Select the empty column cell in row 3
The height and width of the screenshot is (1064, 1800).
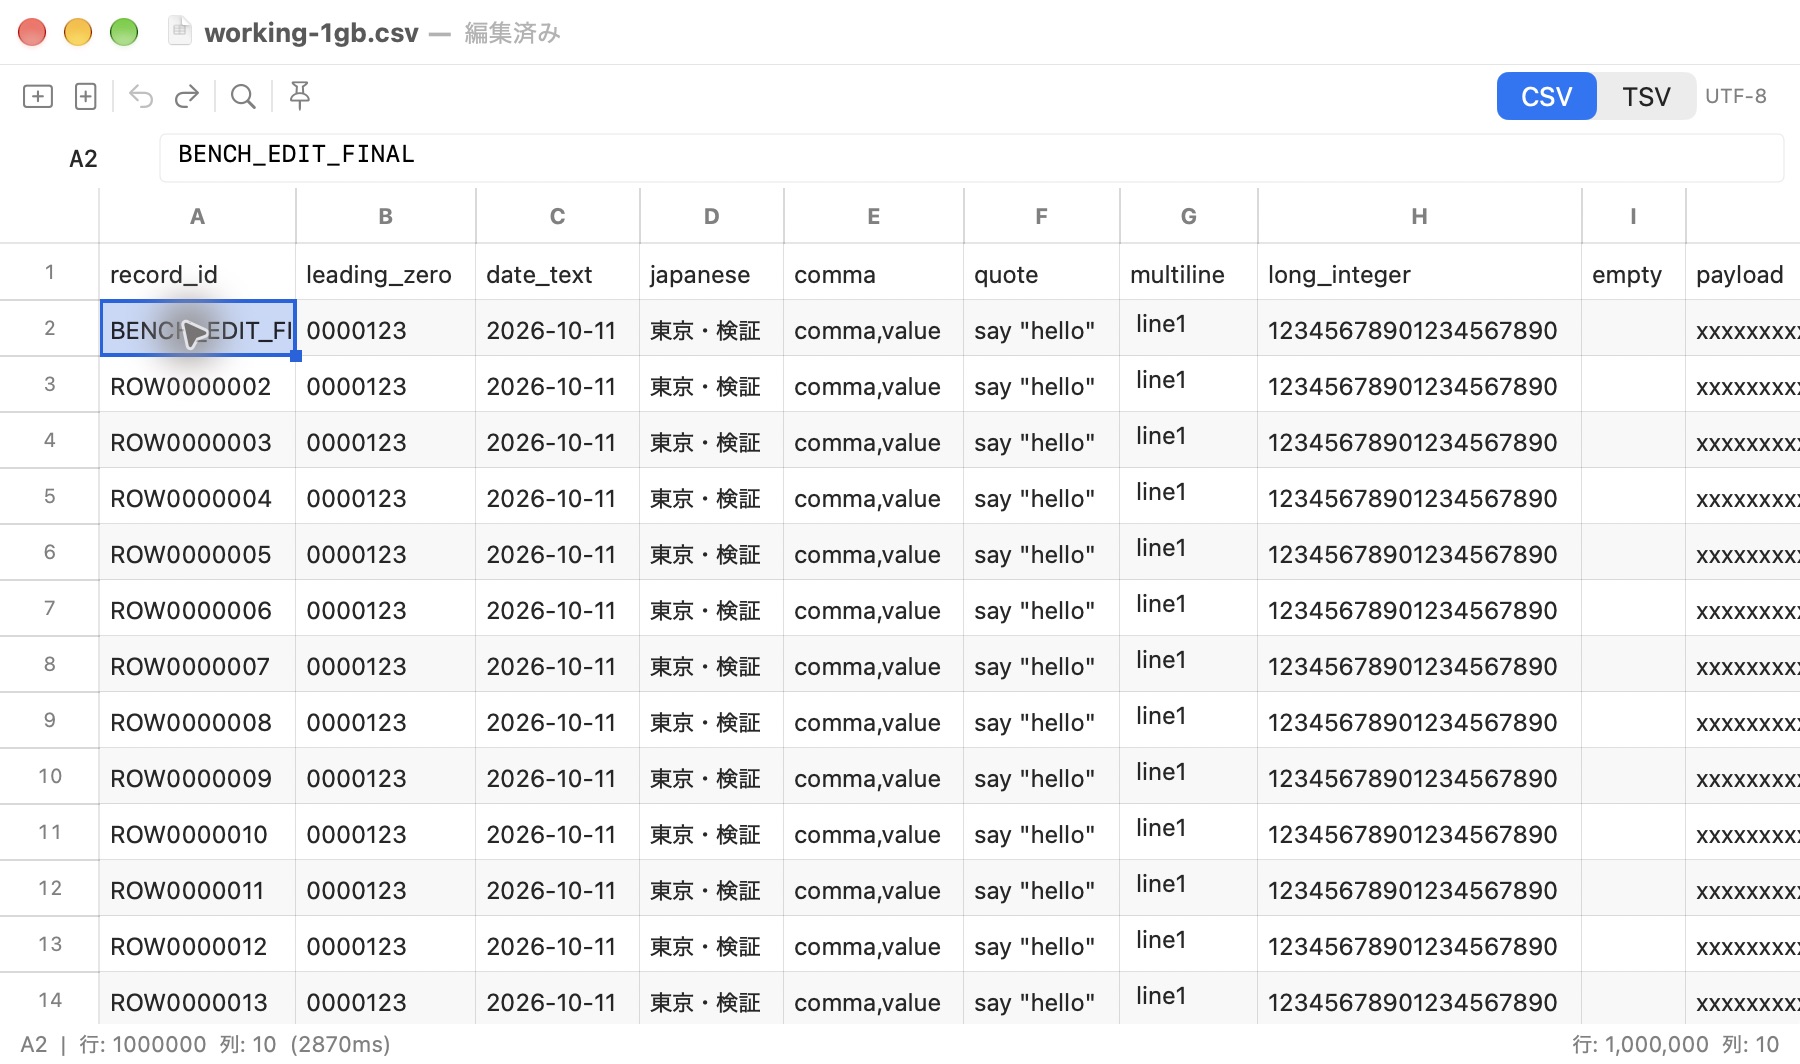click(x=1633, y=386)
